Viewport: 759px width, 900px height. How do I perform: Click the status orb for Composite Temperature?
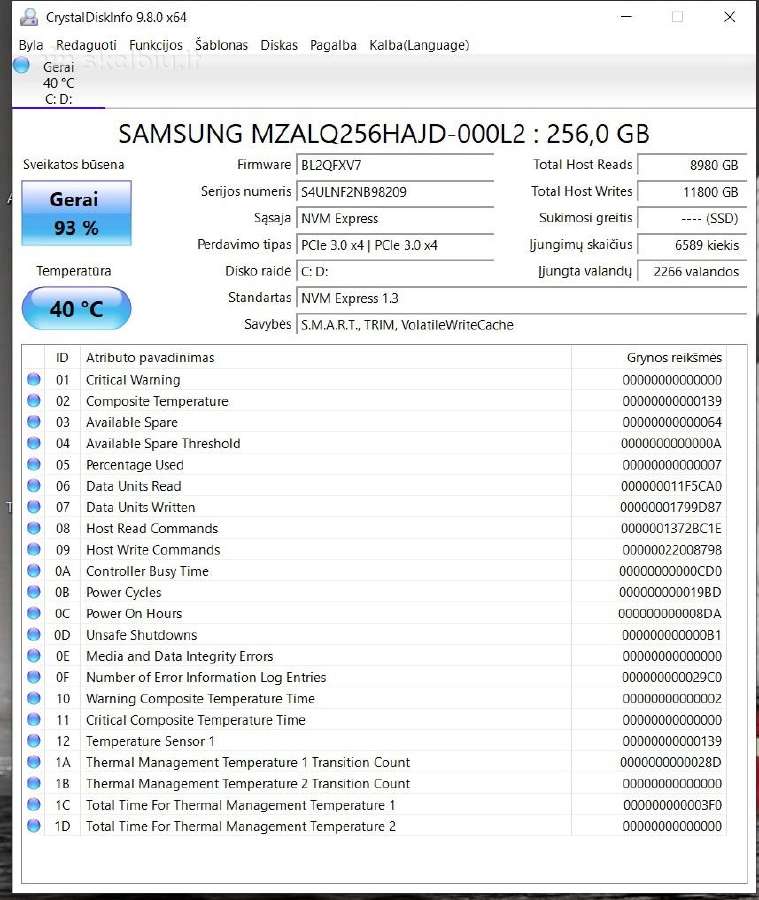(x=34, y=400)
